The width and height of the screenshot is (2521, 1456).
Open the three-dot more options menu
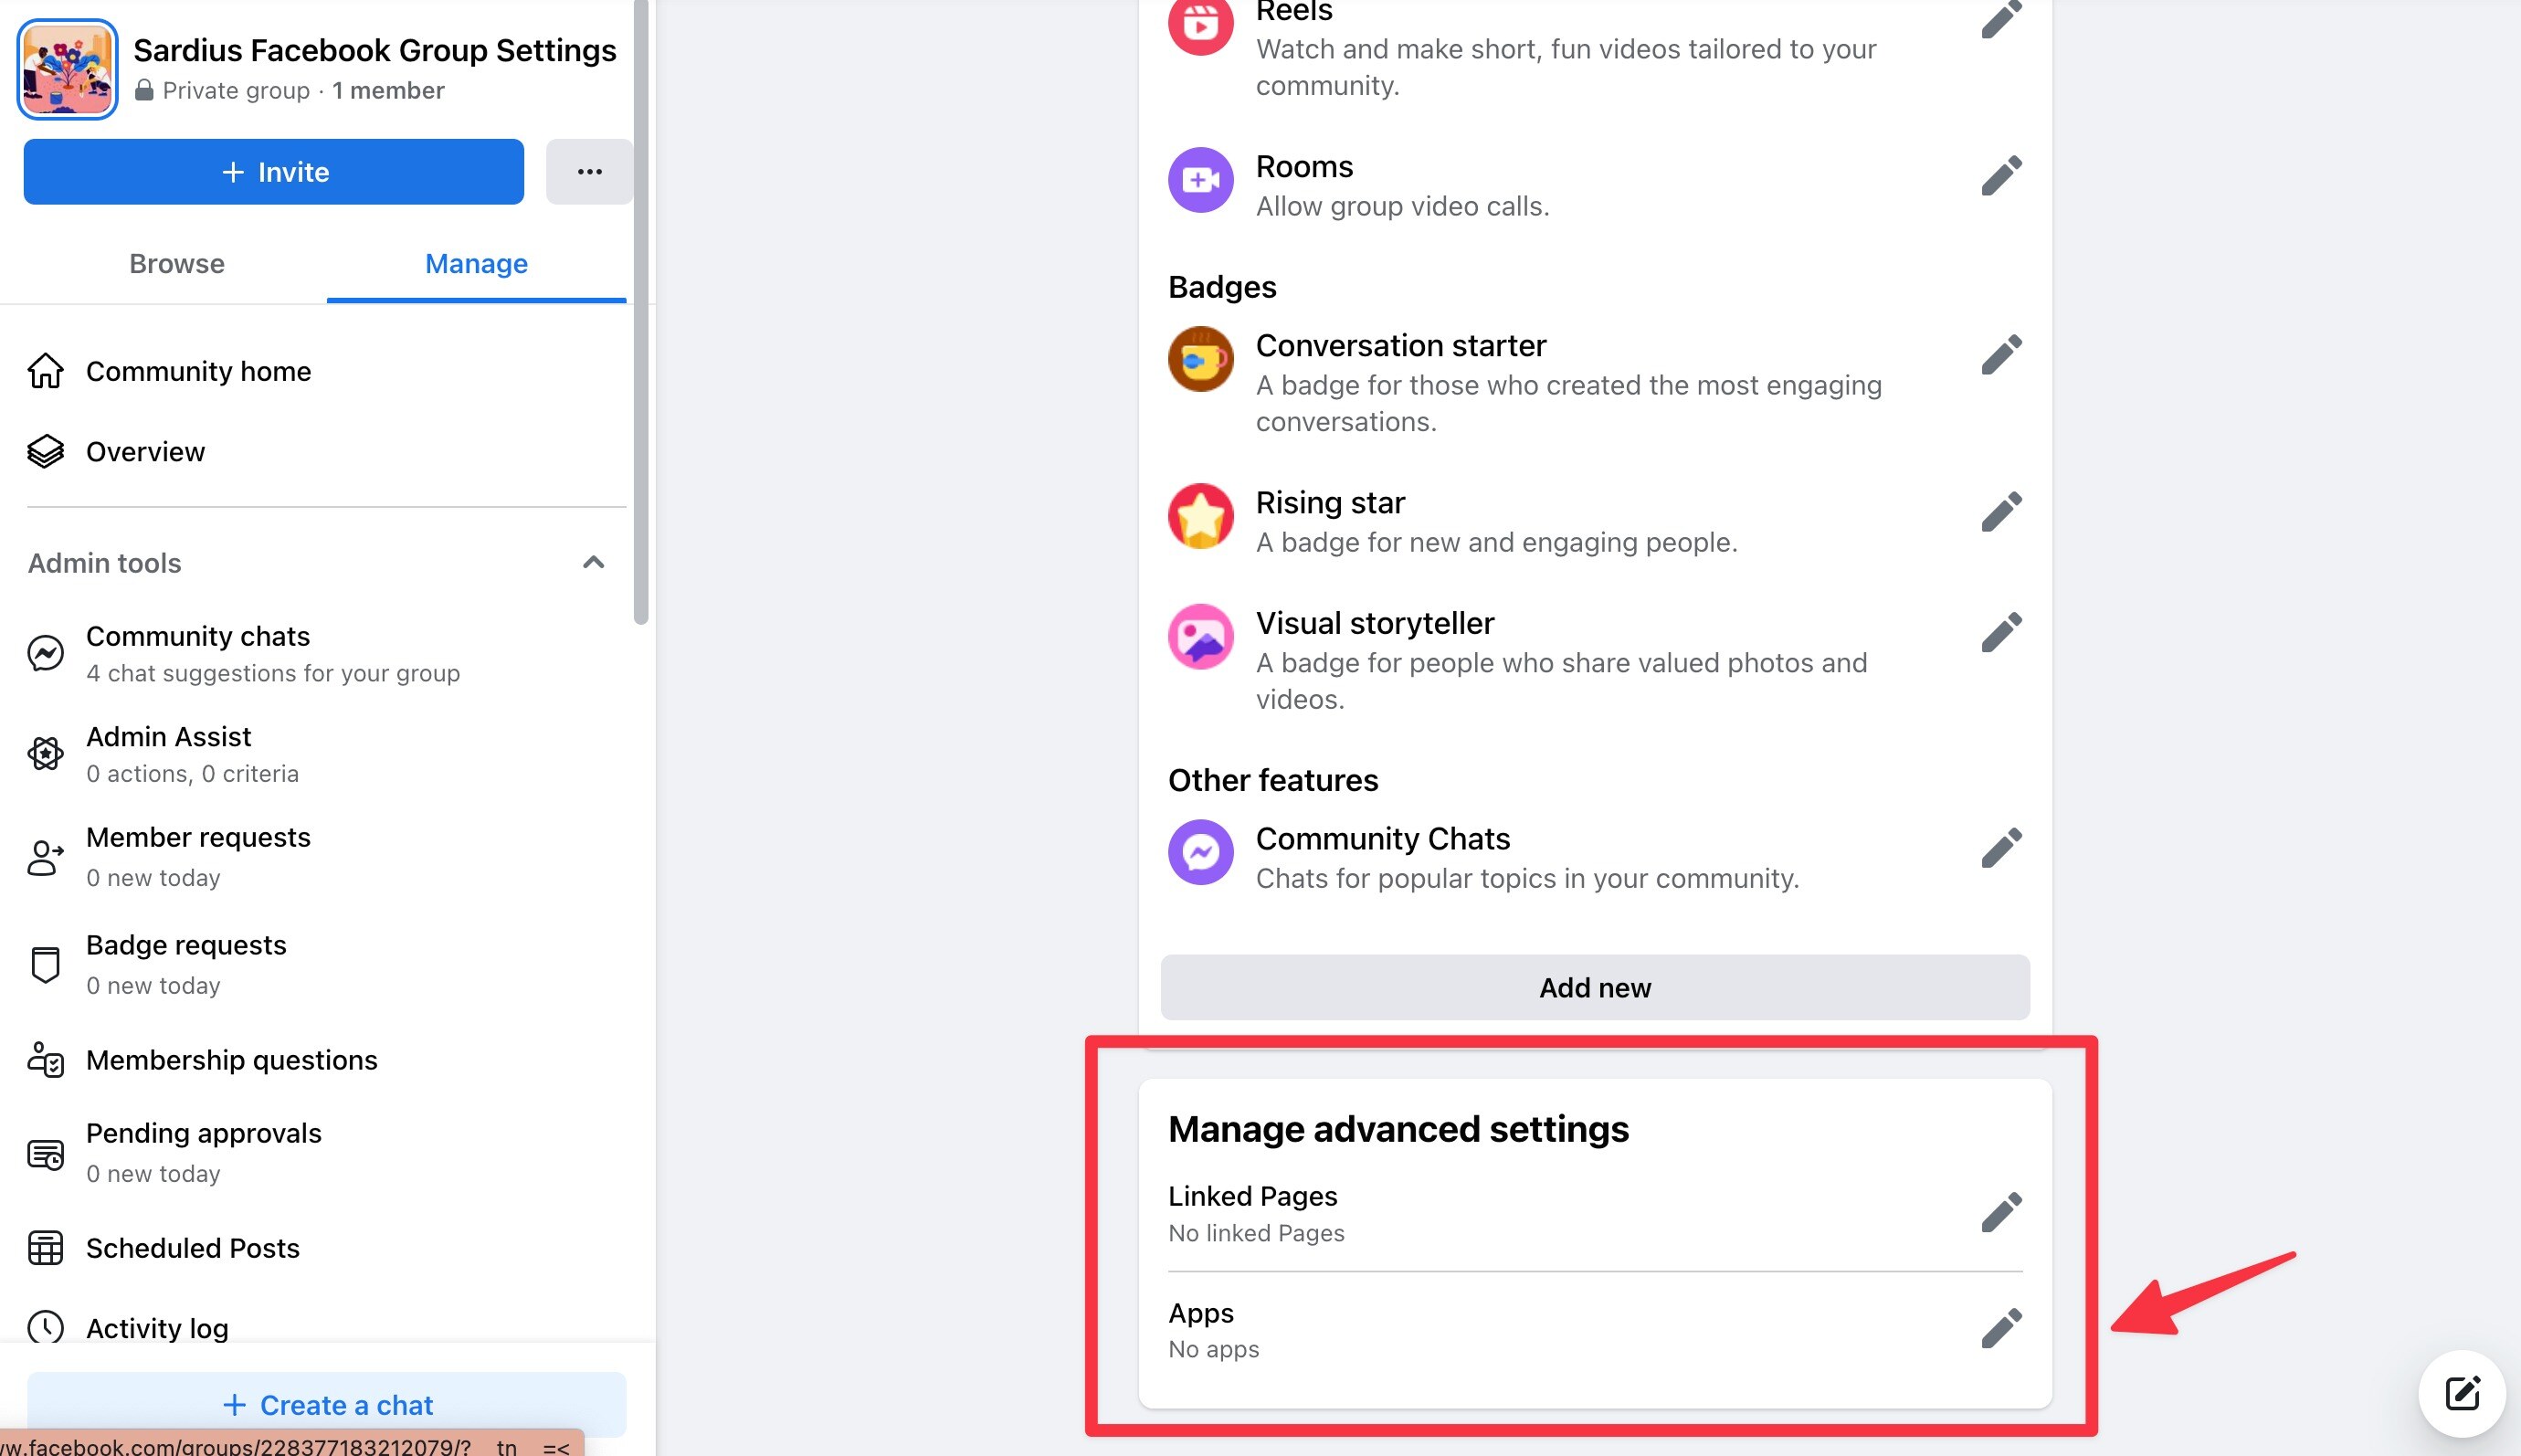589,172
